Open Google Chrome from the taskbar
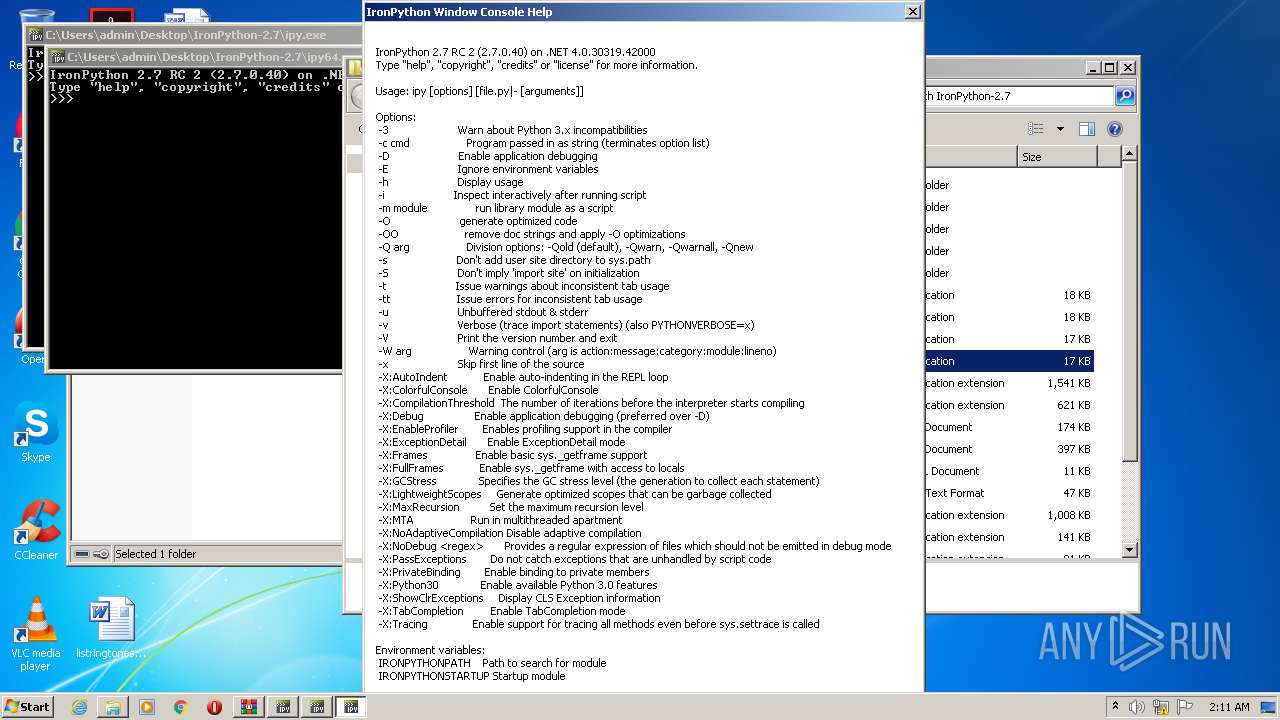Image resolution: width=1280 pixels, height=720 pixels. (x=181, y=707)
